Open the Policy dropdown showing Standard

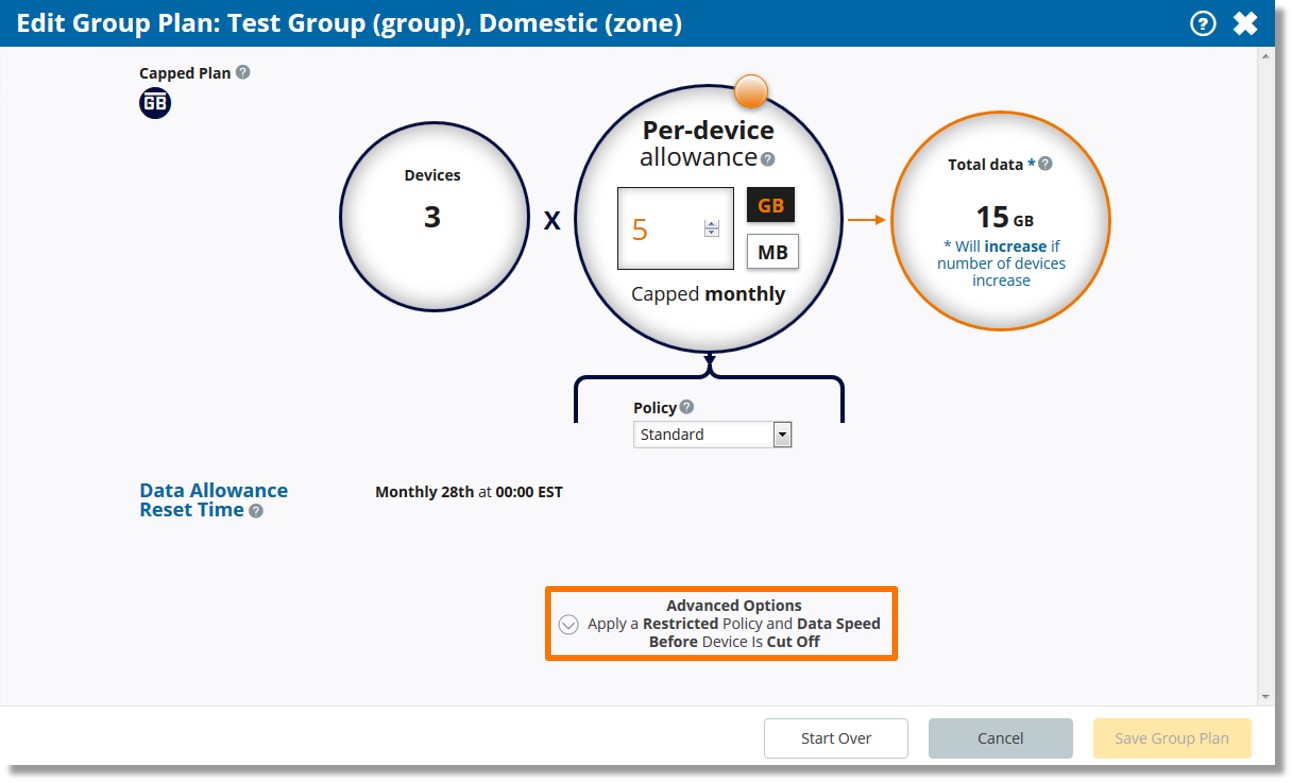pyautogui.click(x=713, y=434)
